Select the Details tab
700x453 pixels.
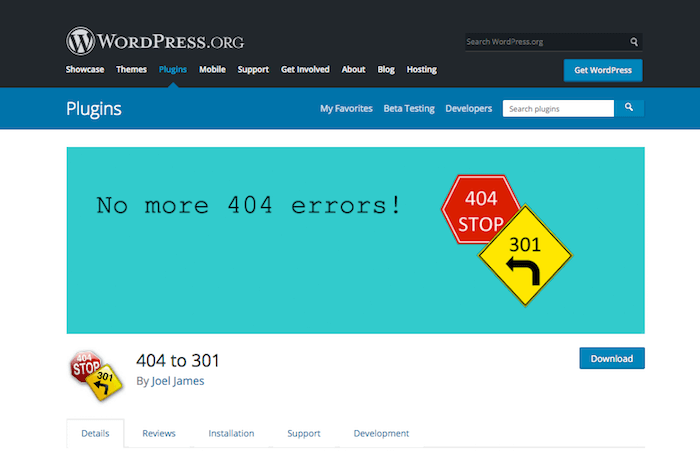[x=95, y=433]
